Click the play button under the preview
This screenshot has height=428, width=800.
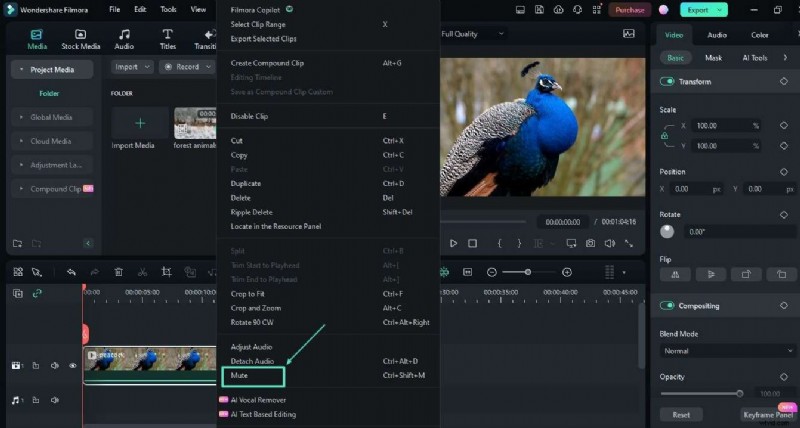453,243
